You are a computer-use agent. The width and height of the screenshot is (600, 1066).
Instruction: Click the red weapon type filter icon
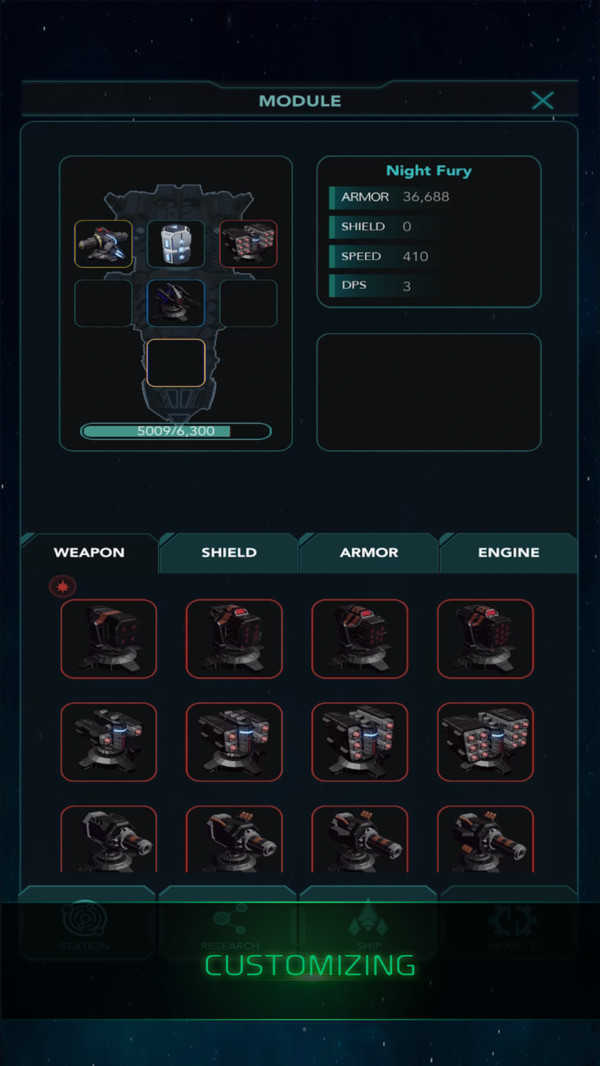63,586
